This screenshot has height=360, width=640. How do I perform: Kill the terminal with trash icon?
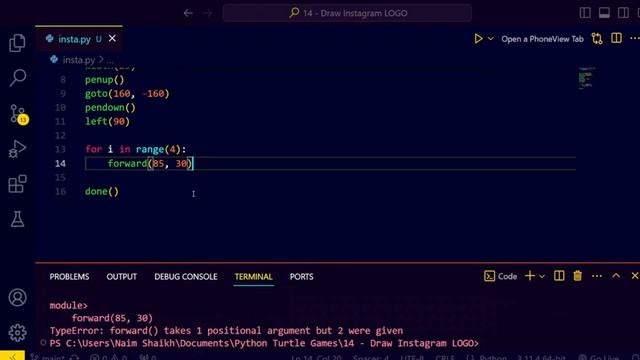578,276
